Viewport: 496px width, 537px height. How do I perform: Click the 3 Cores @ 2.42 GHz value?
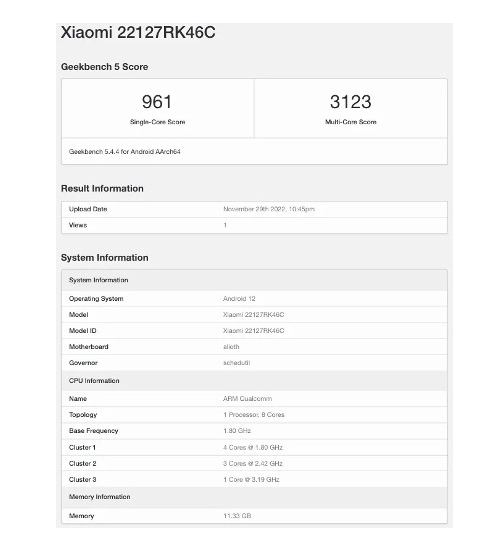pos(253,464)
